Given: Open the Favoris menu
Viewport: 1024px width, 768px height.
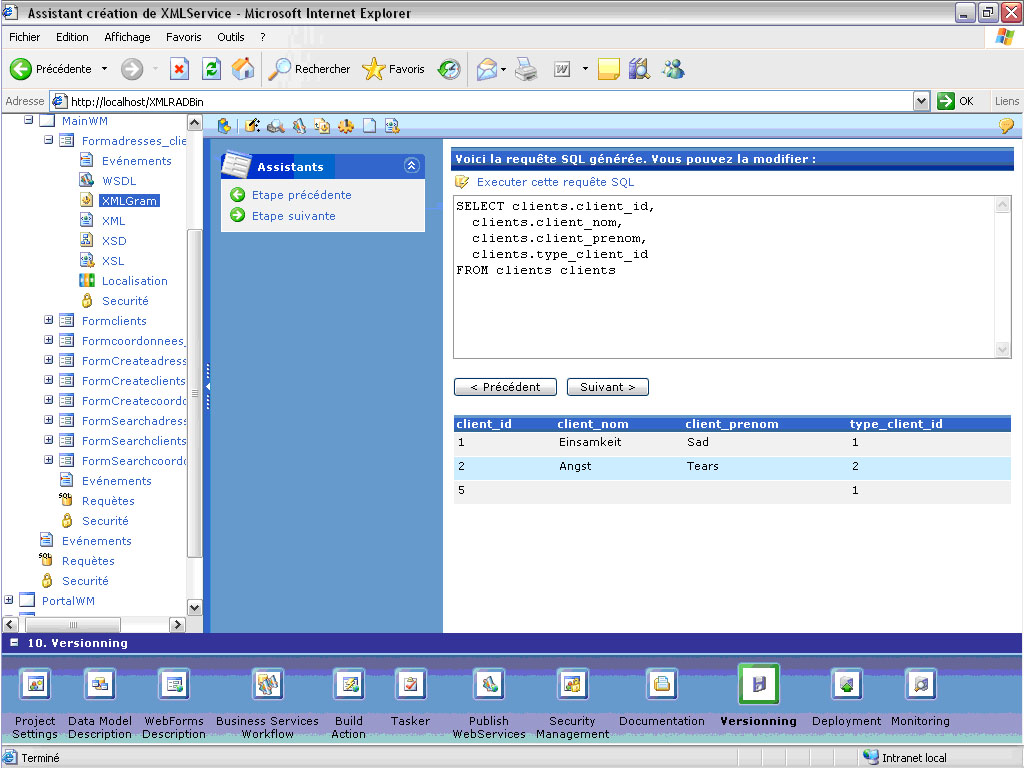Looking at the screenshot, I should (x=184, y=37).
